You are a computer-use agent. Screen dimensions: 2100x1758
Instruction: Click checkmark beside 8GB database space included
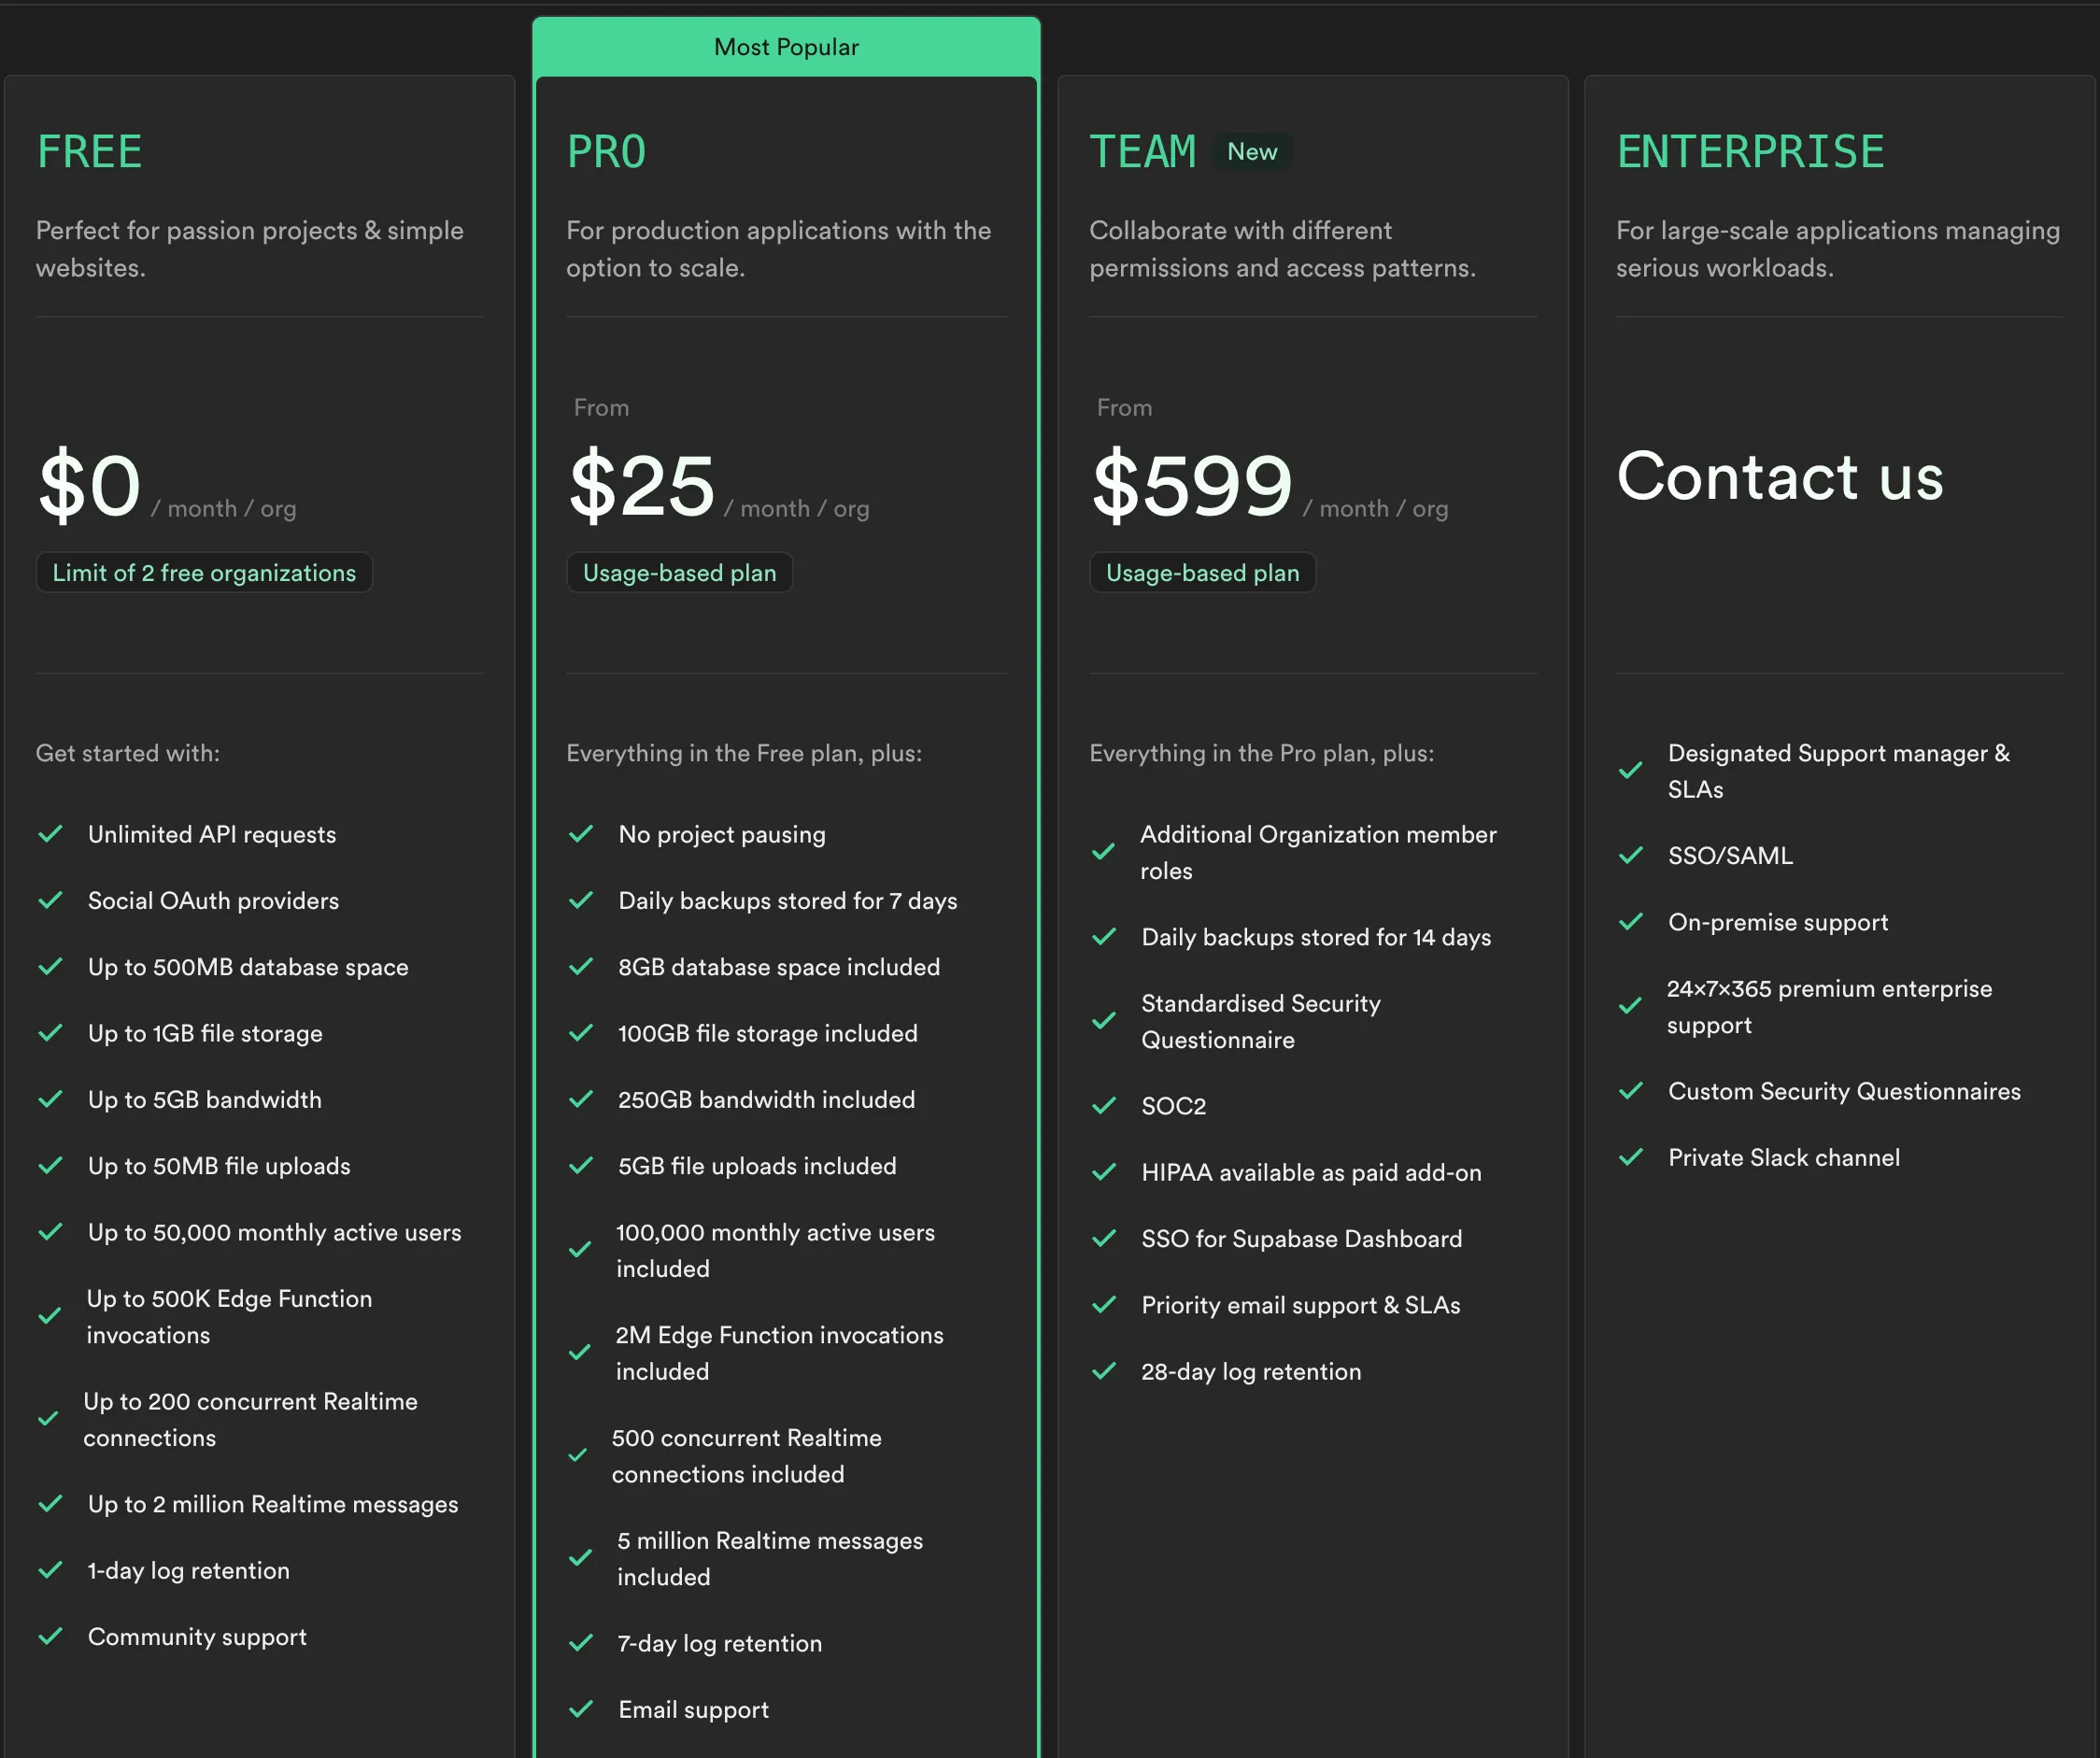(581, 967)
